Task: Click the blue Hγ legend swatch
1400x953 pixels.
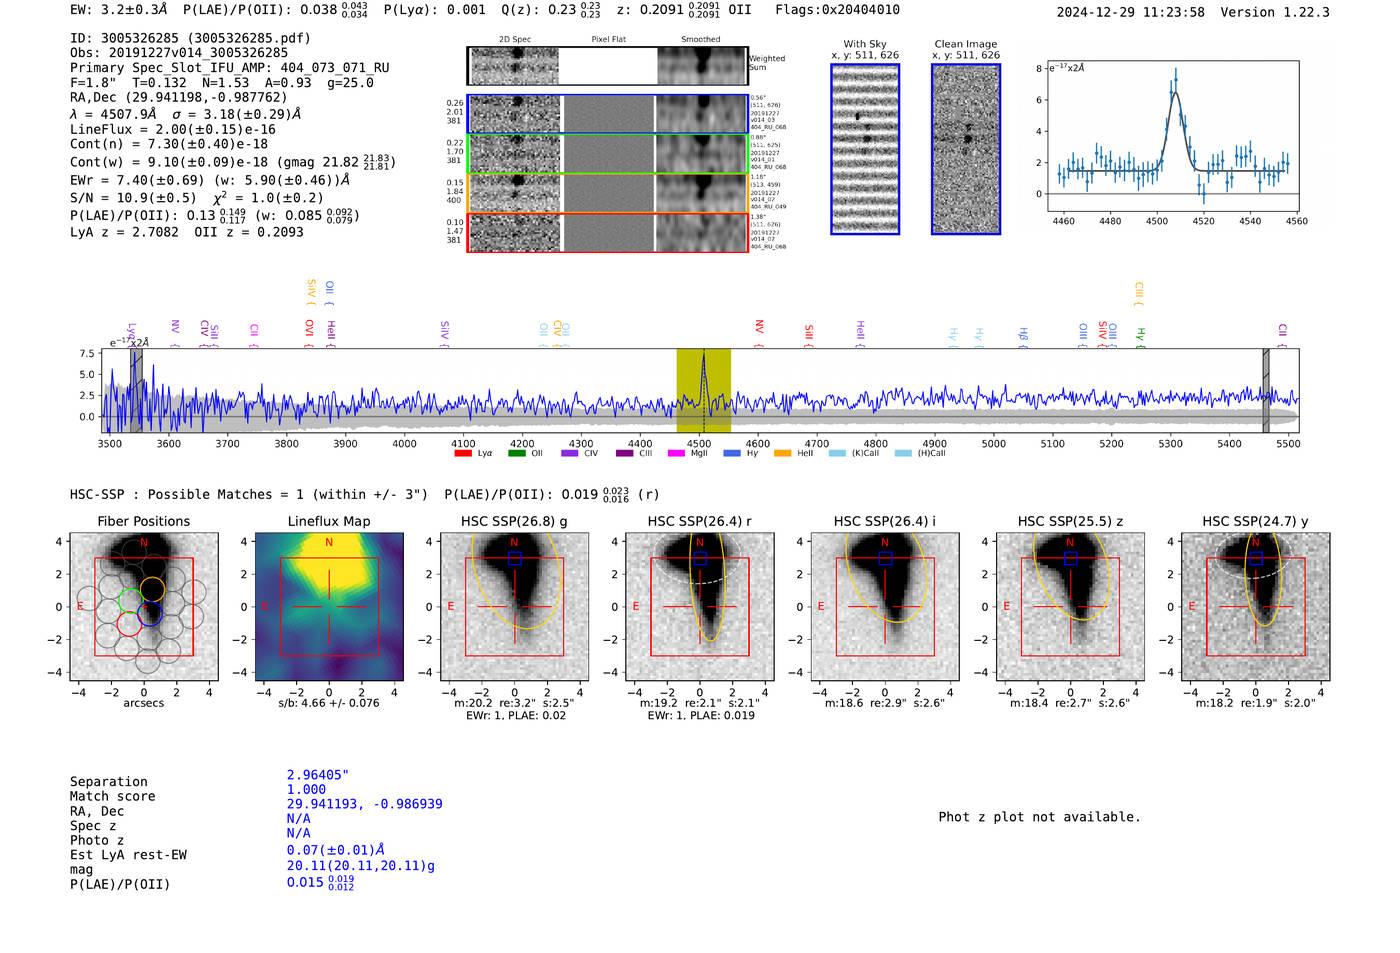Action: click(732, 453)
